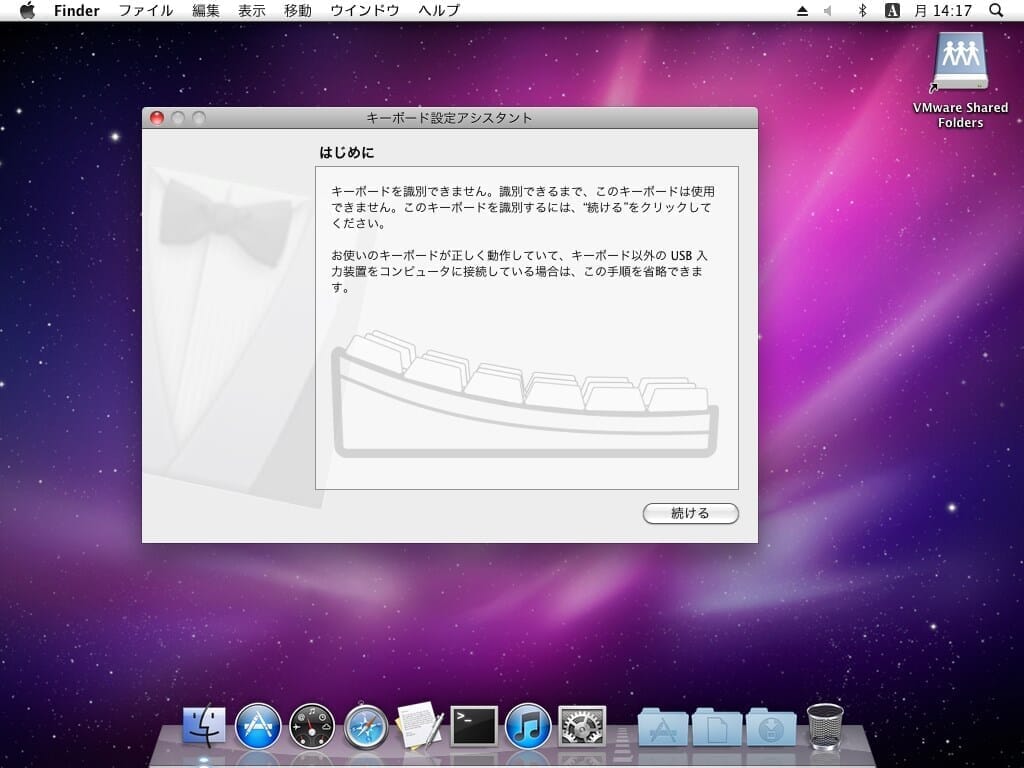Open the ファイル menu
The image size is (1024, 768).
146,10
